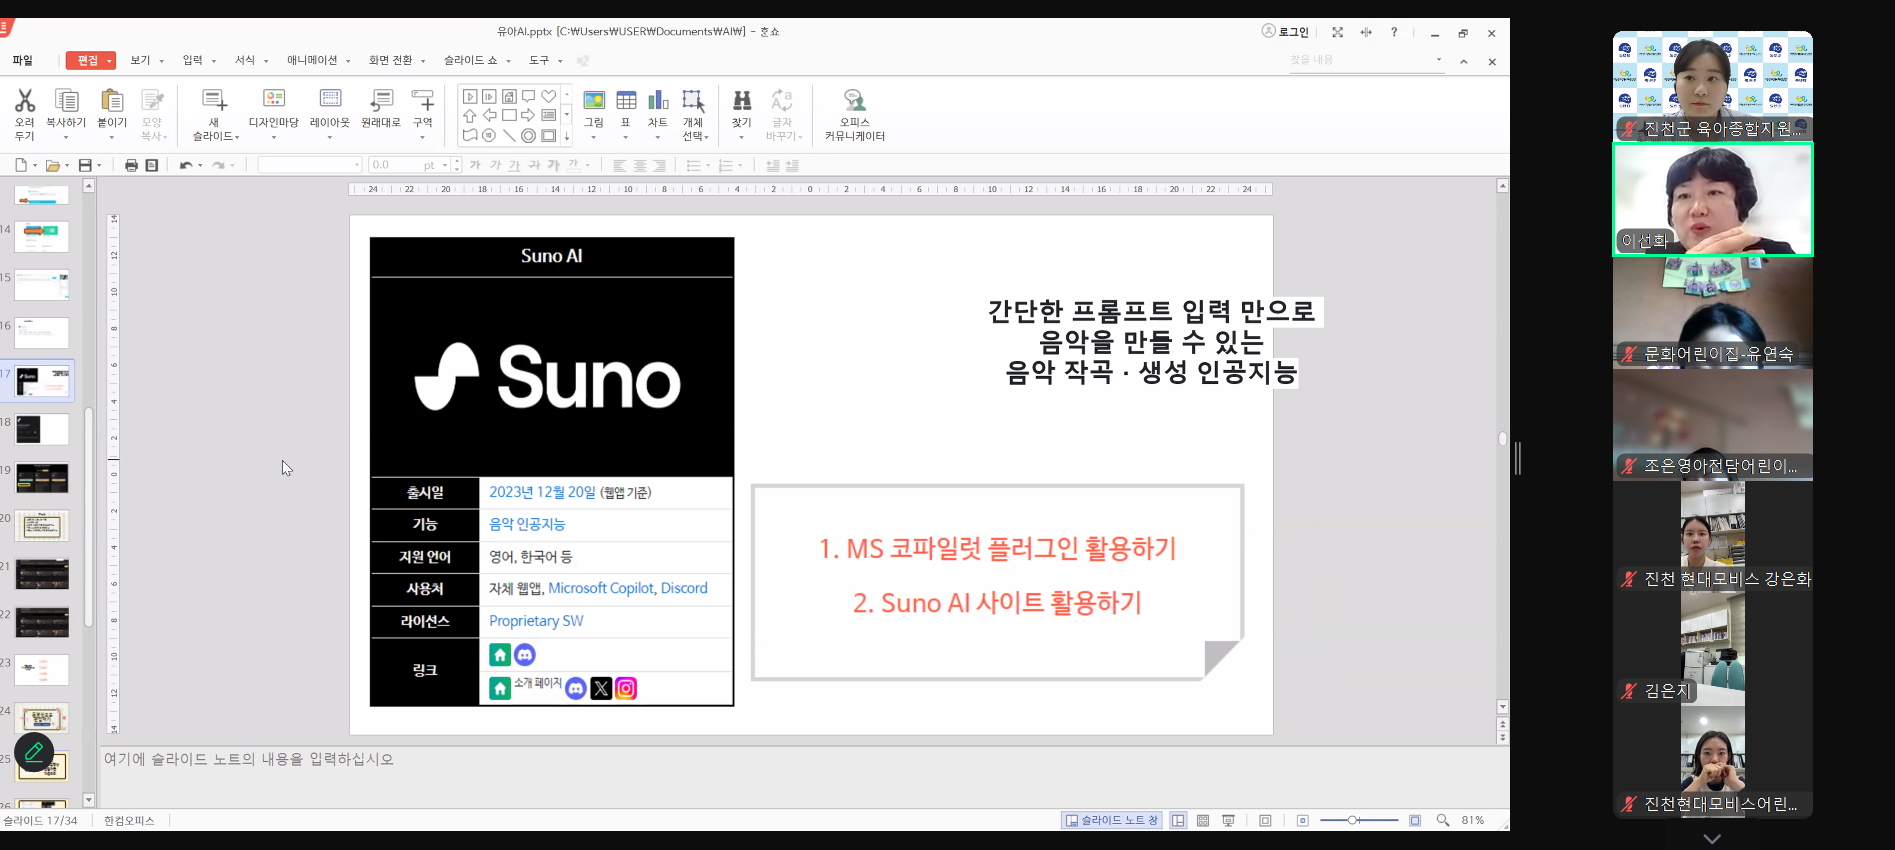This screenshot has width=1895, height=850.
Task: Open the 그림 dropdown arrow
Action: point(594,137)
